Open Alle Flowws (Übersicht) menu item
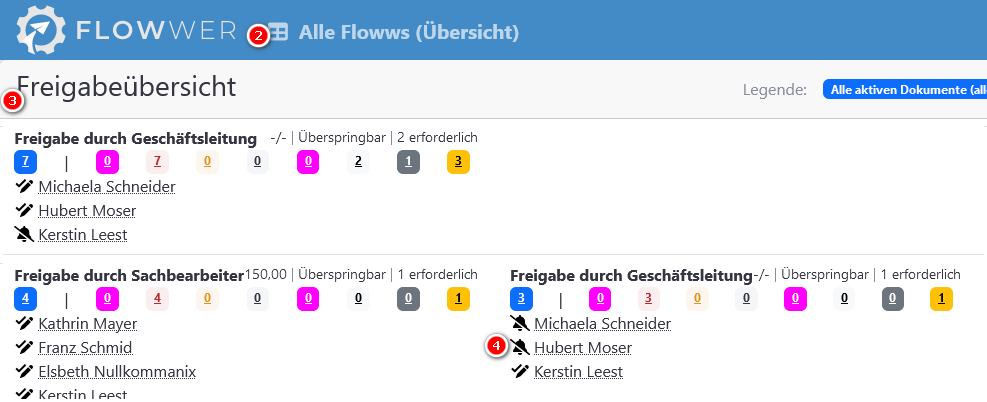The image size is (987, 402). (409, 32)
